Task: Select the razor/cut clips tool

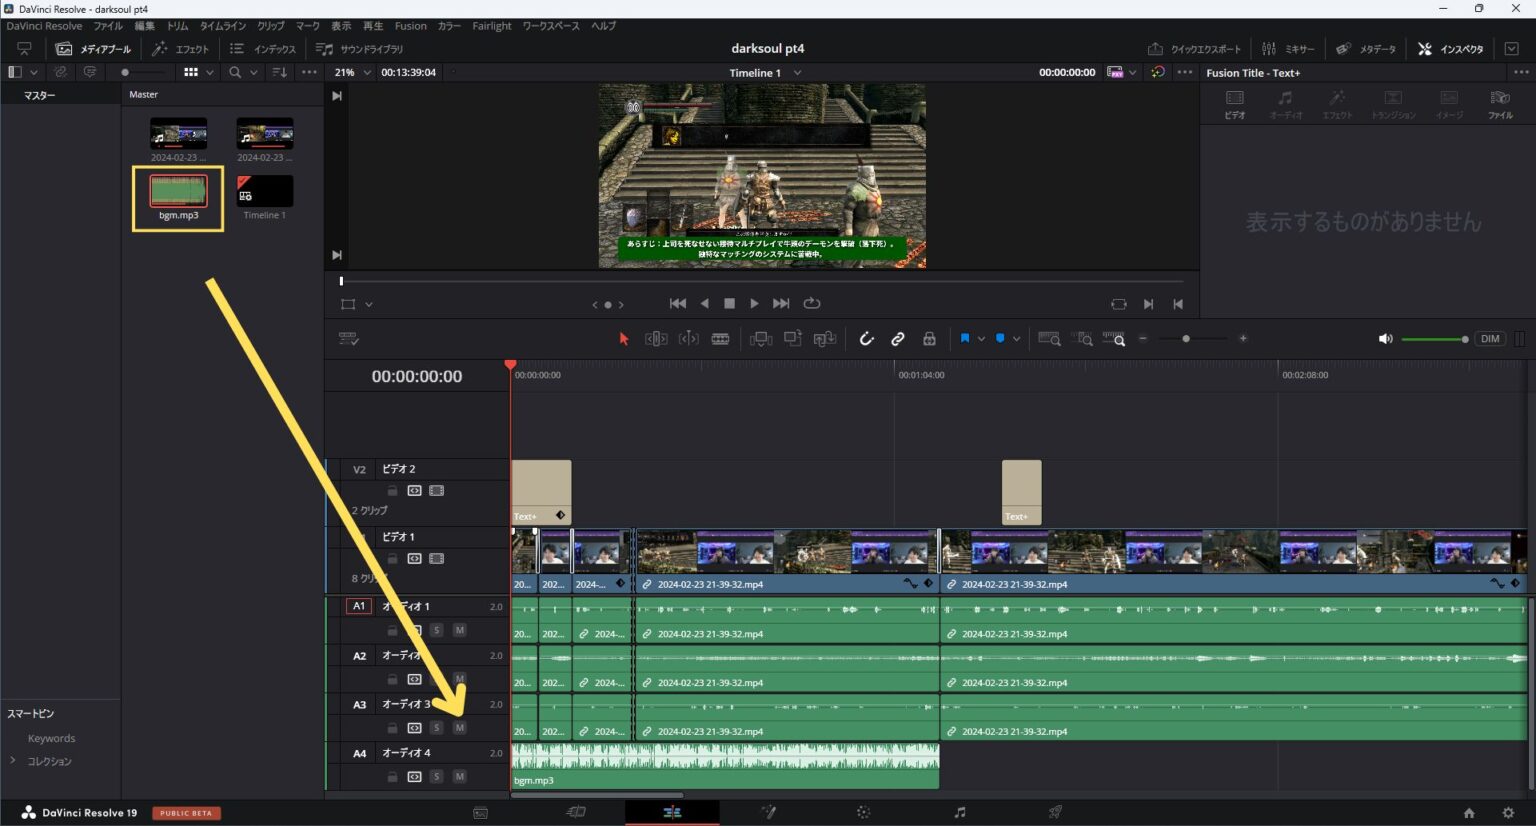Action: (721, 338)
